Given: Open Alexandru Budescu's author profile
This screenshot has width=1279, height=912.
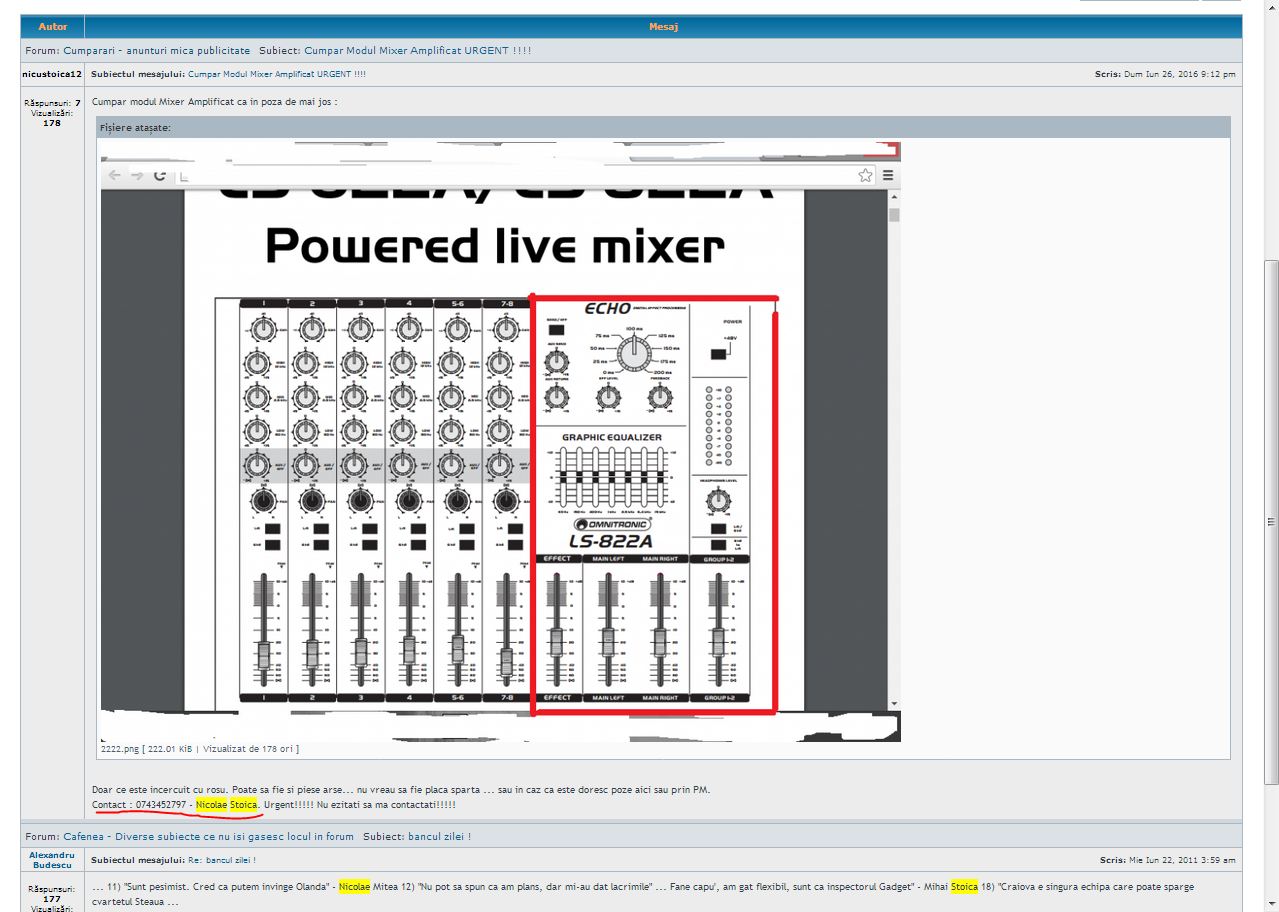Looking at the screenshot, I should click(x=52, y=860).
